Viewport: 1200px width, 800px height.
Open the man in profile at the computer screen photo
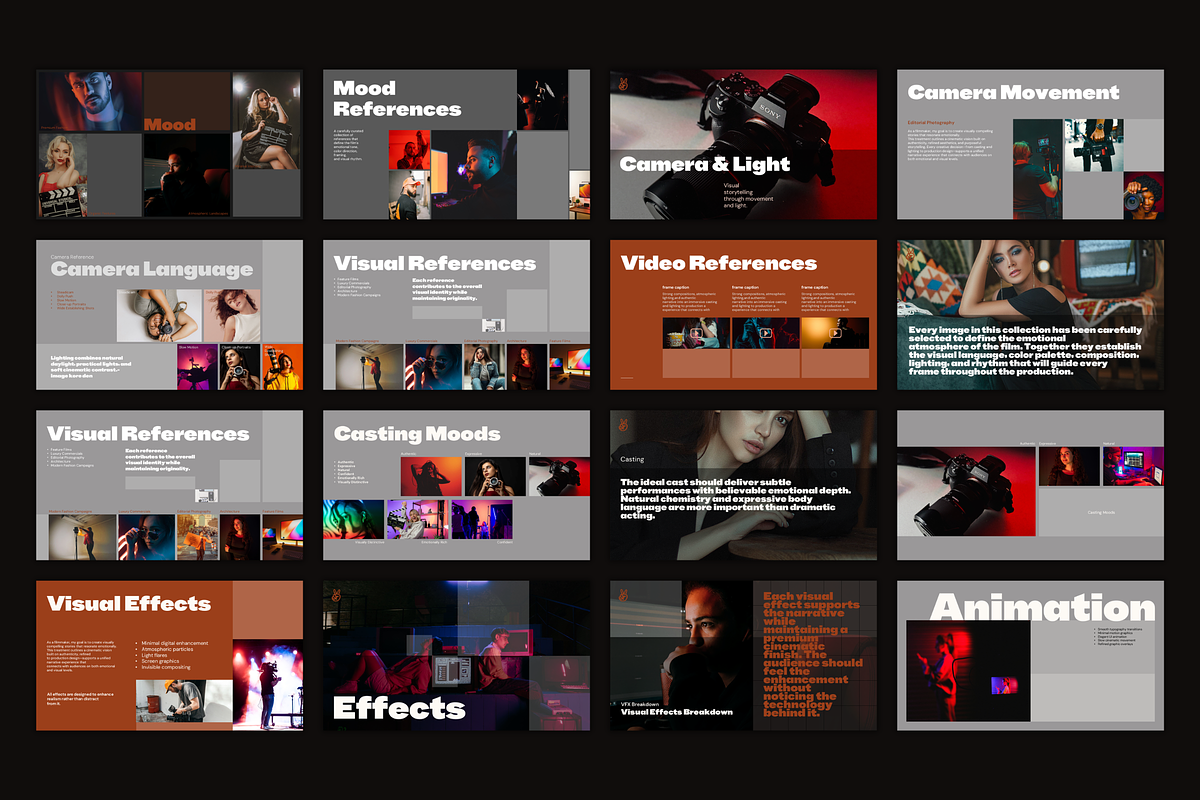pyautogui.click(x=474, y=175)
